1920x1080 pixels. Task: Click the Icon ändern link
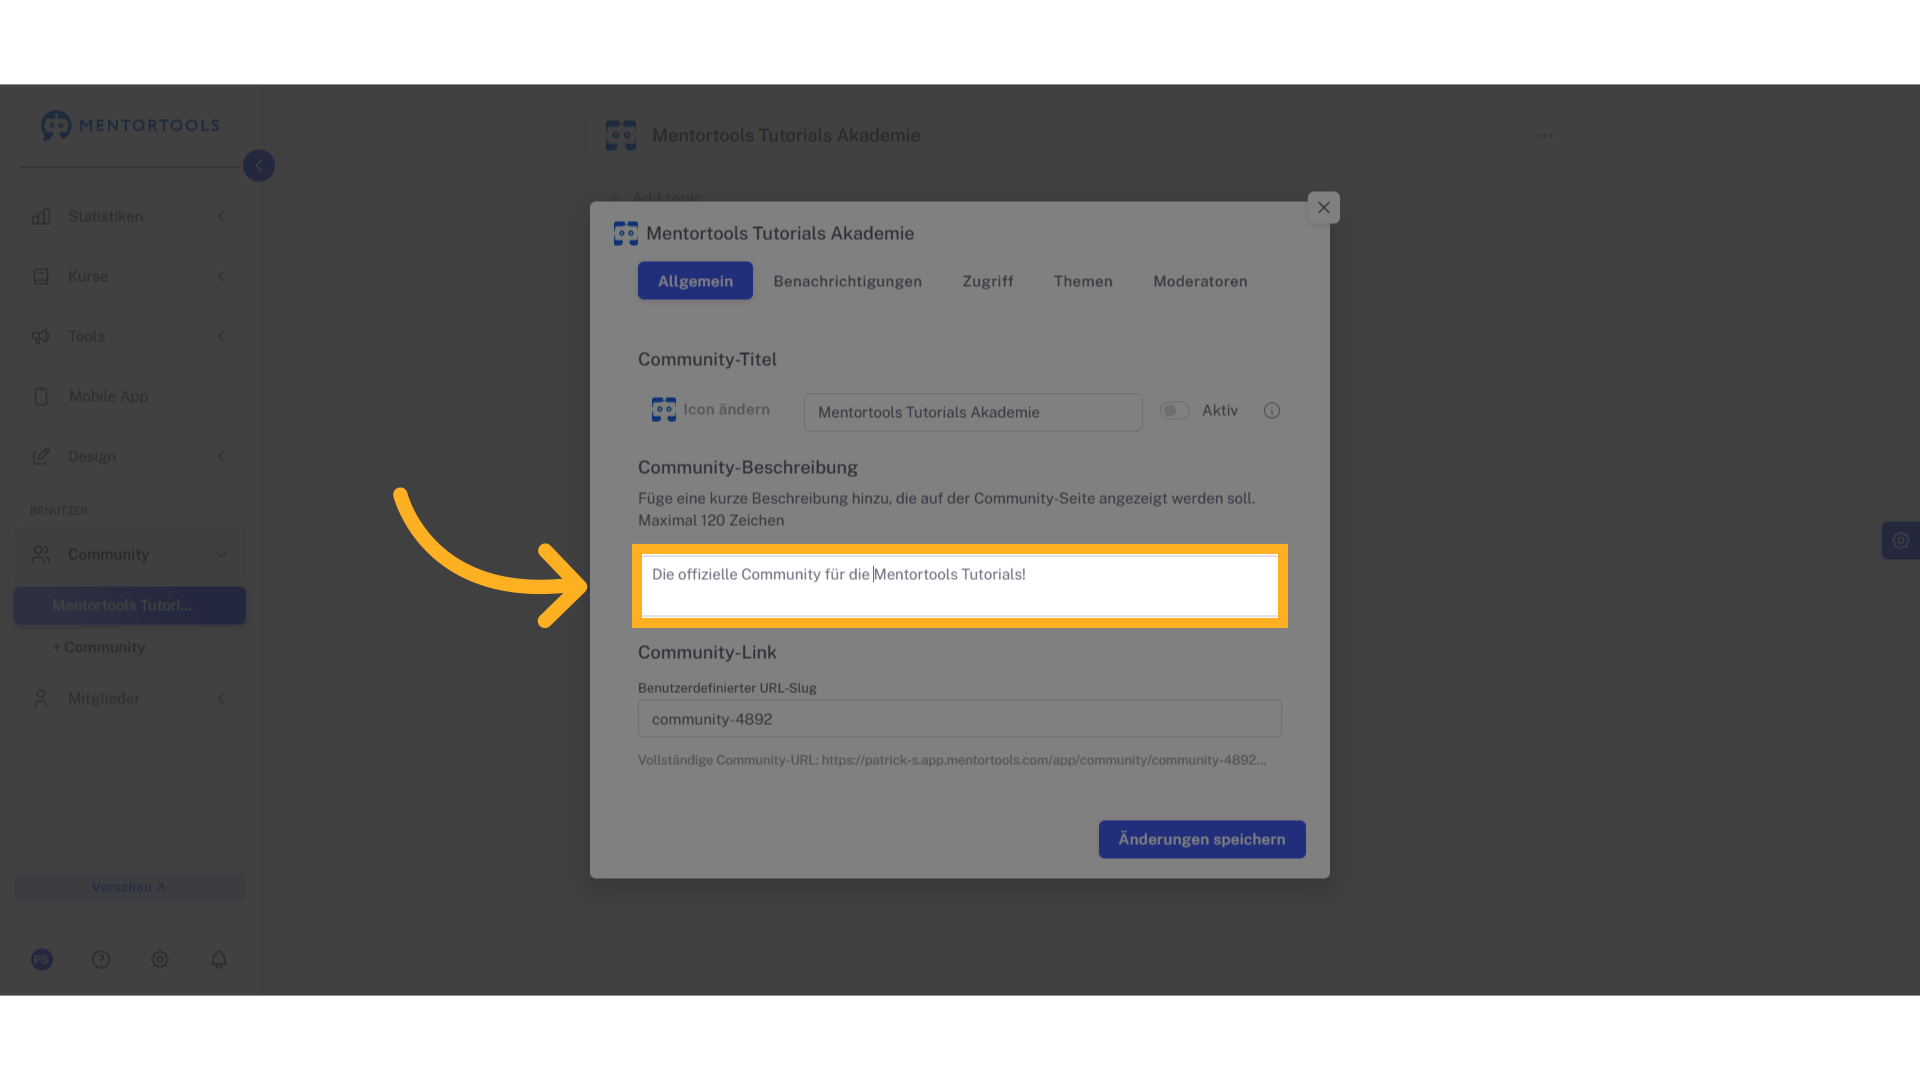click(726, 410)
